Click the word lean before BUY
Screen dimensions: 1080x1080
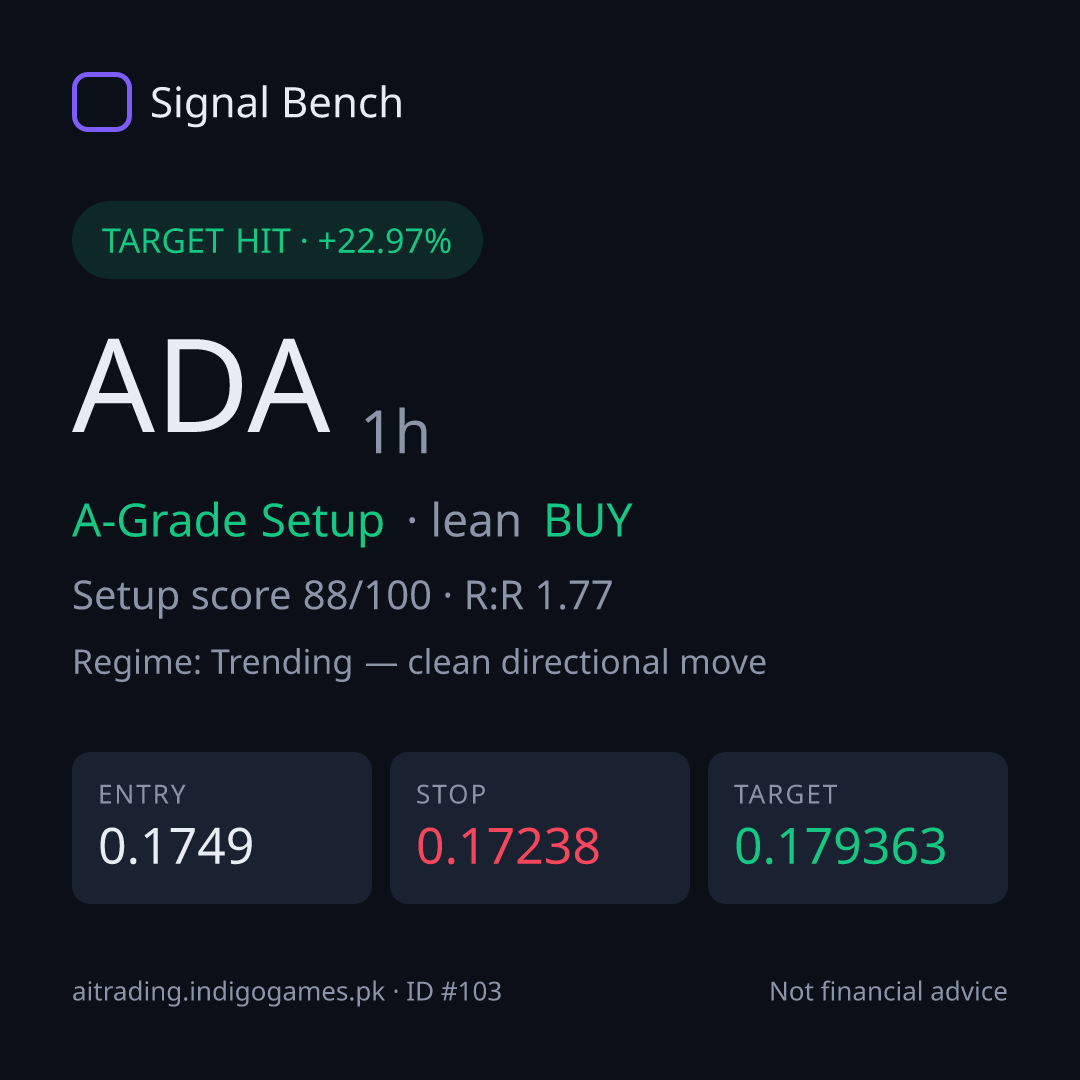coord(475,520)
